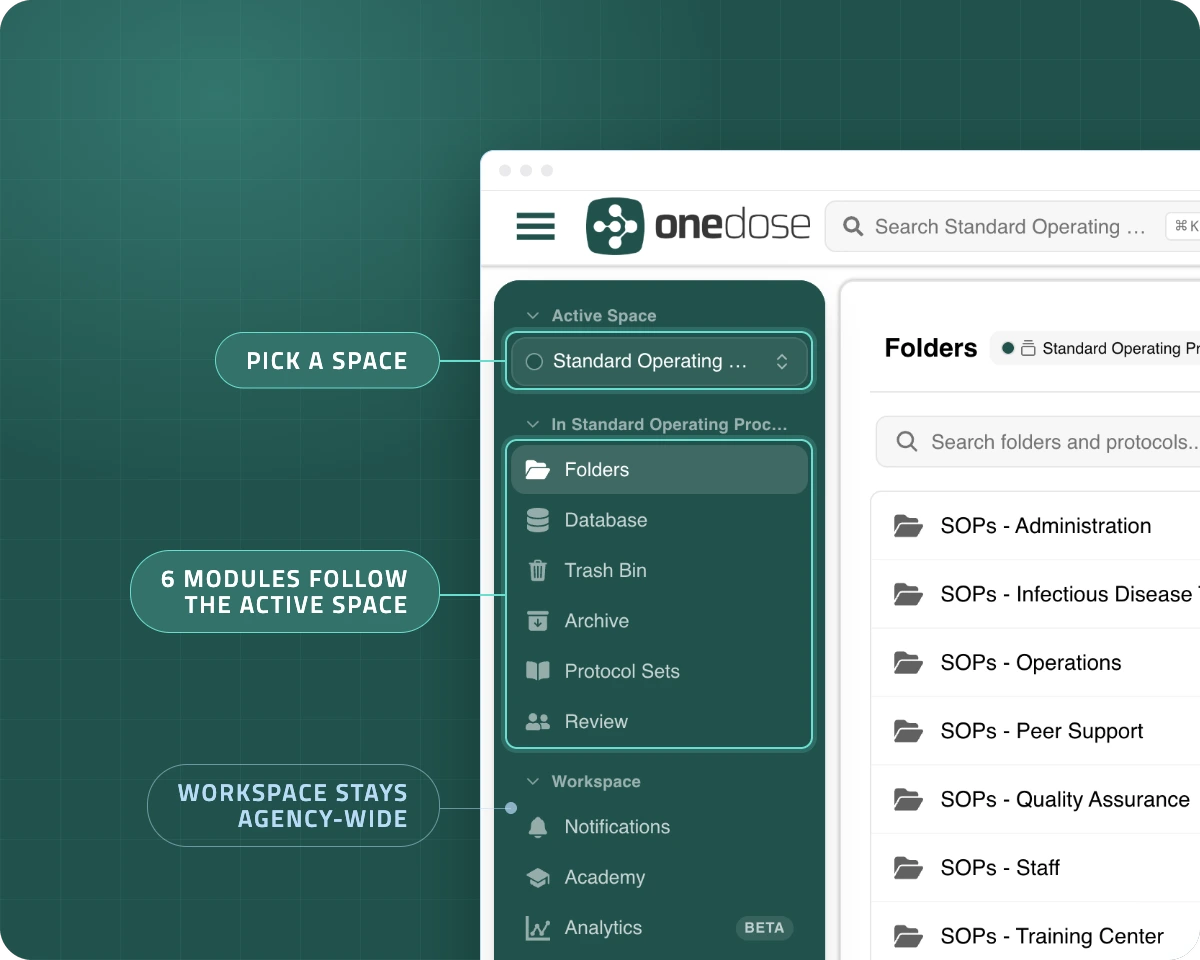Open SOPs - Staff folder
This screenshot has width=1200, height=960.
1036,868
